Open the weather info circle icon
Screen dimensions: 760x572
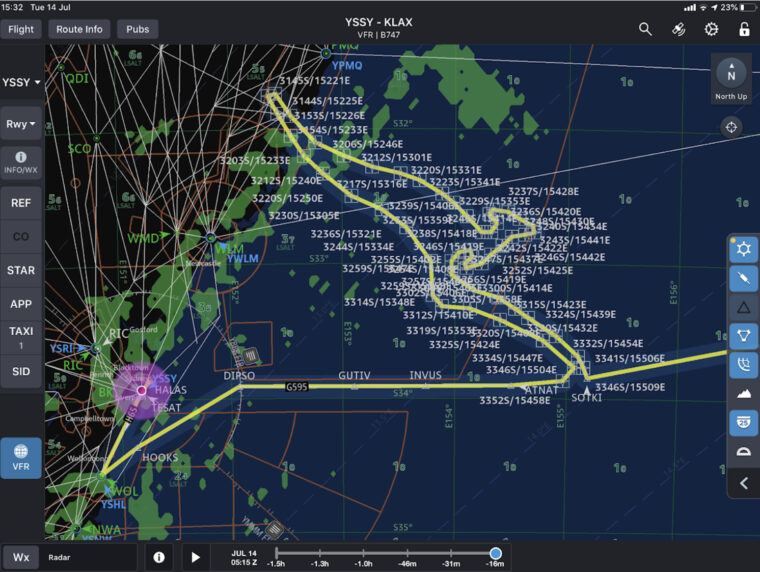pos(159,557)
